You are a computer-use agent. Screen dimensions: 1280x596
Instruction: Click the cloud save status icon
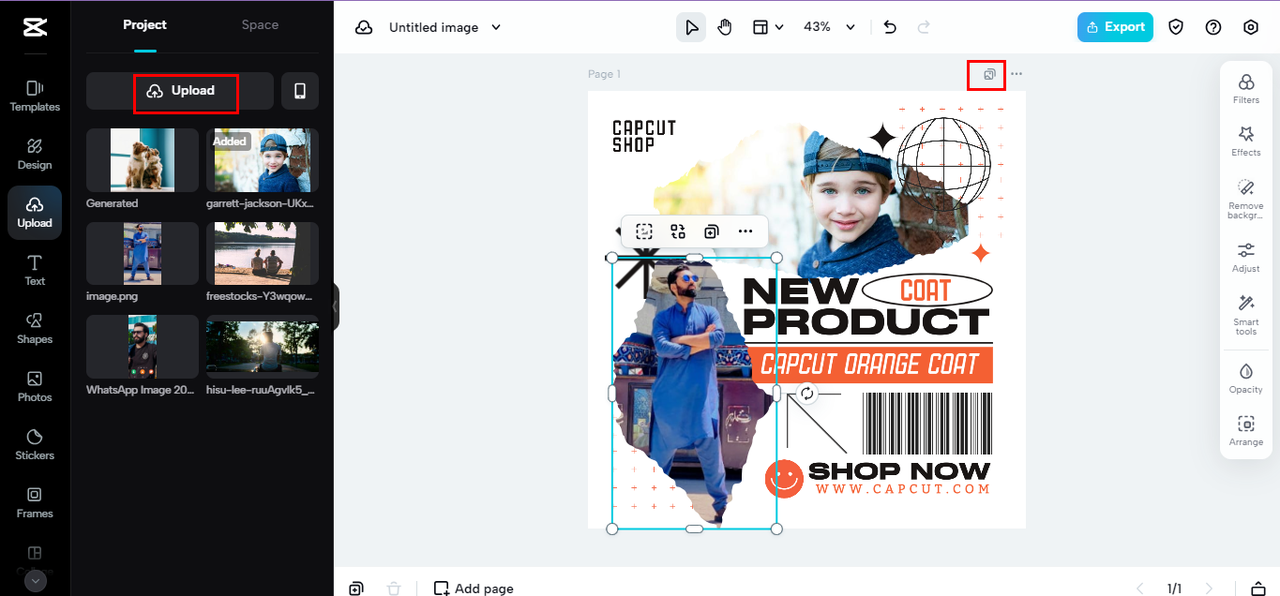[x=364, y=28]
